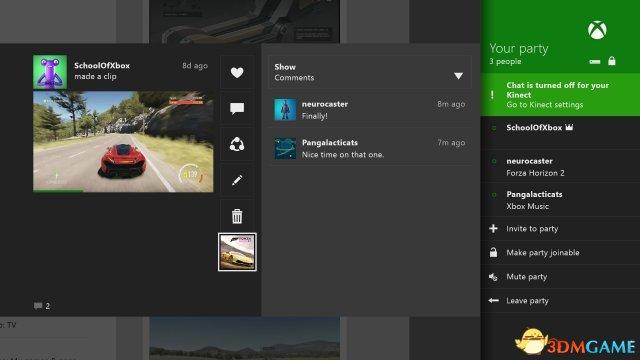Click the green progress bar under clip
Viewport: 640px width, 360px height.
pyautogui.click(x=58, y=190)
